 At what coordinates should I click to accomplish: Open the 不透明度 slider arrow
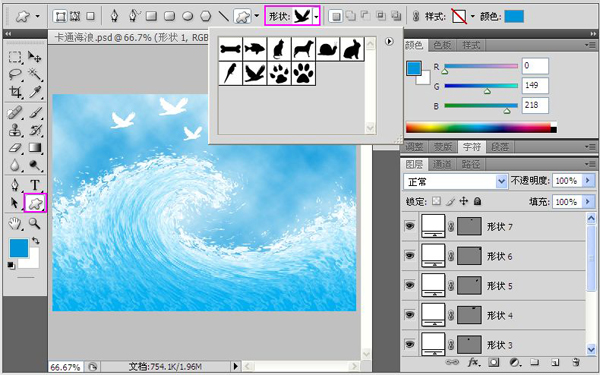coord(588,181)
